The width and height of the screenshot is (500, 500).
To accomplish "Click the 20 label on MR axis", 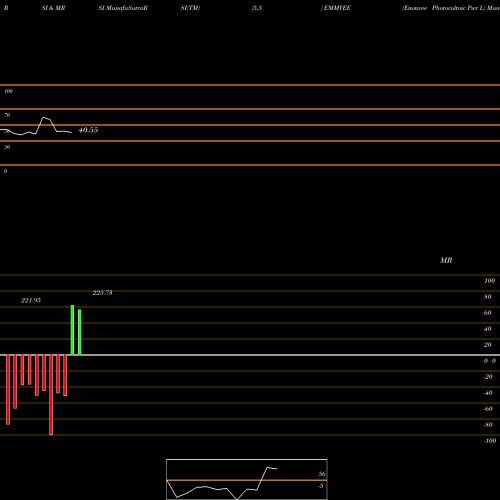I will pos(488,345).
